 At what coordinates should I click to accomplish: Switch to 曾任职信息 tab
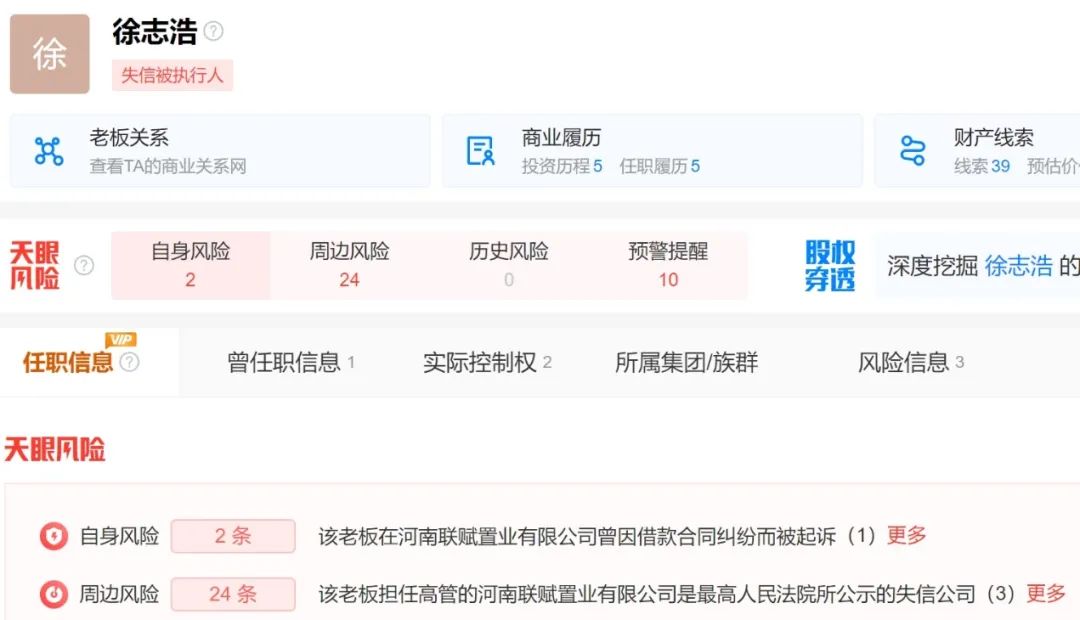[290, 362]
